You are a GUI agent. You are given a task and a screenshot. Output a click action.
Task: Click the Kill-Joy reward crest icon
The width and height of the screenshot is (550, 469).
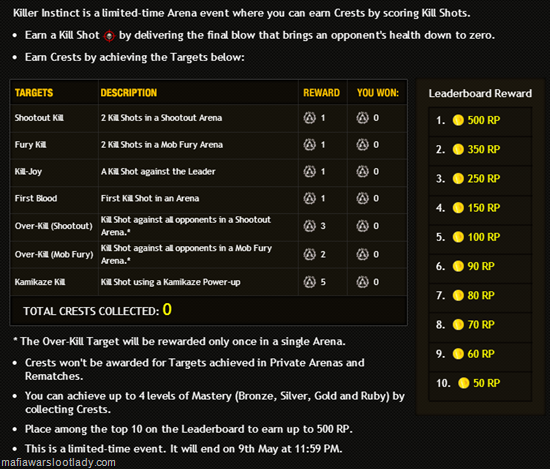tap(309, 171)
